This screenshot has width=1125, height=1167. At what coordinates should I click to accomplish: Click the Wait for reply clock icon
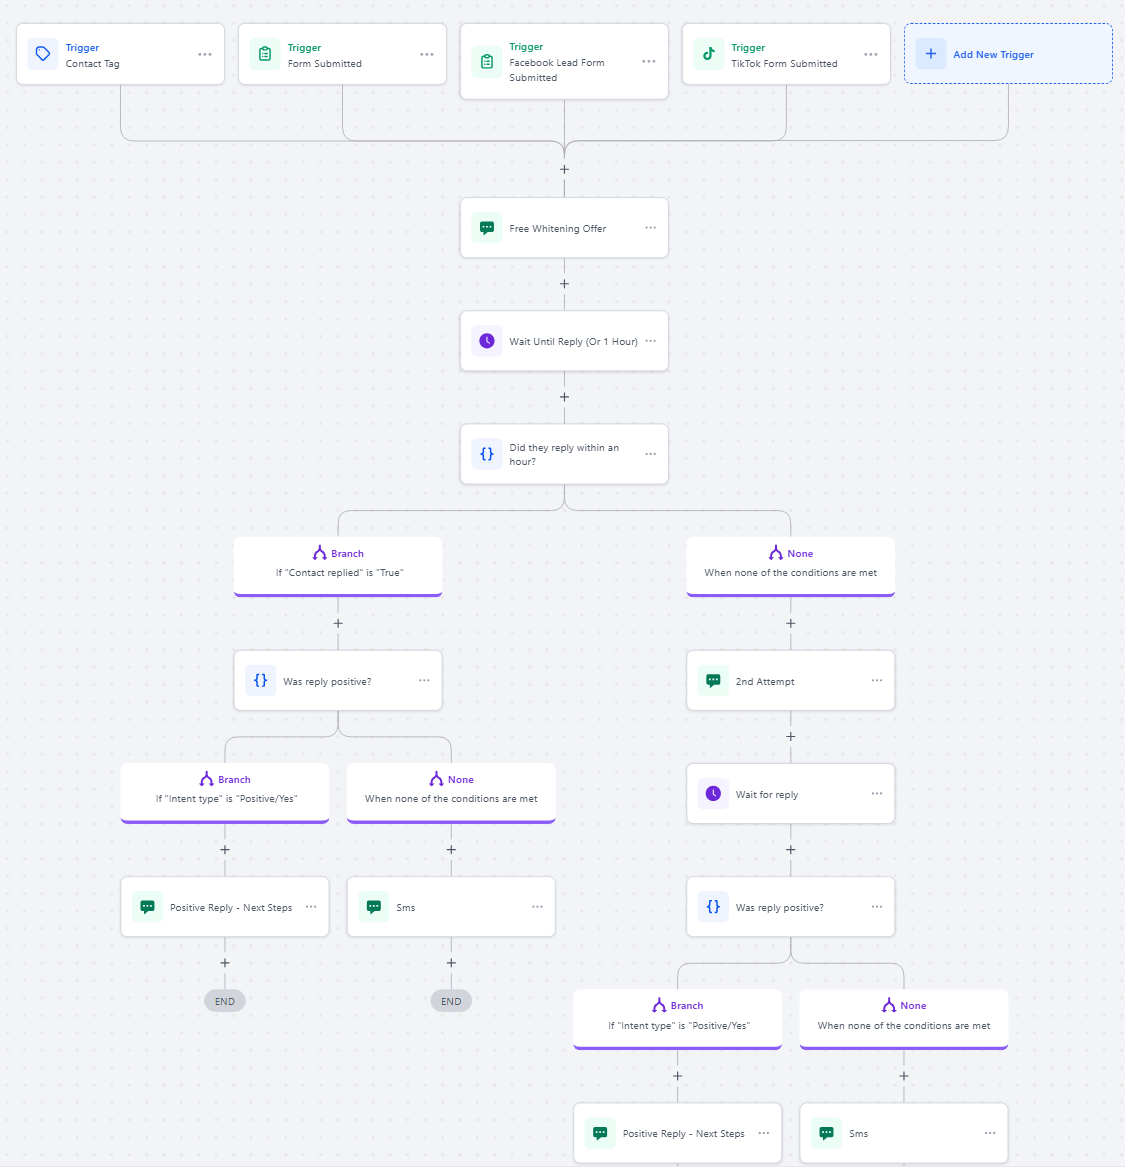713,794
